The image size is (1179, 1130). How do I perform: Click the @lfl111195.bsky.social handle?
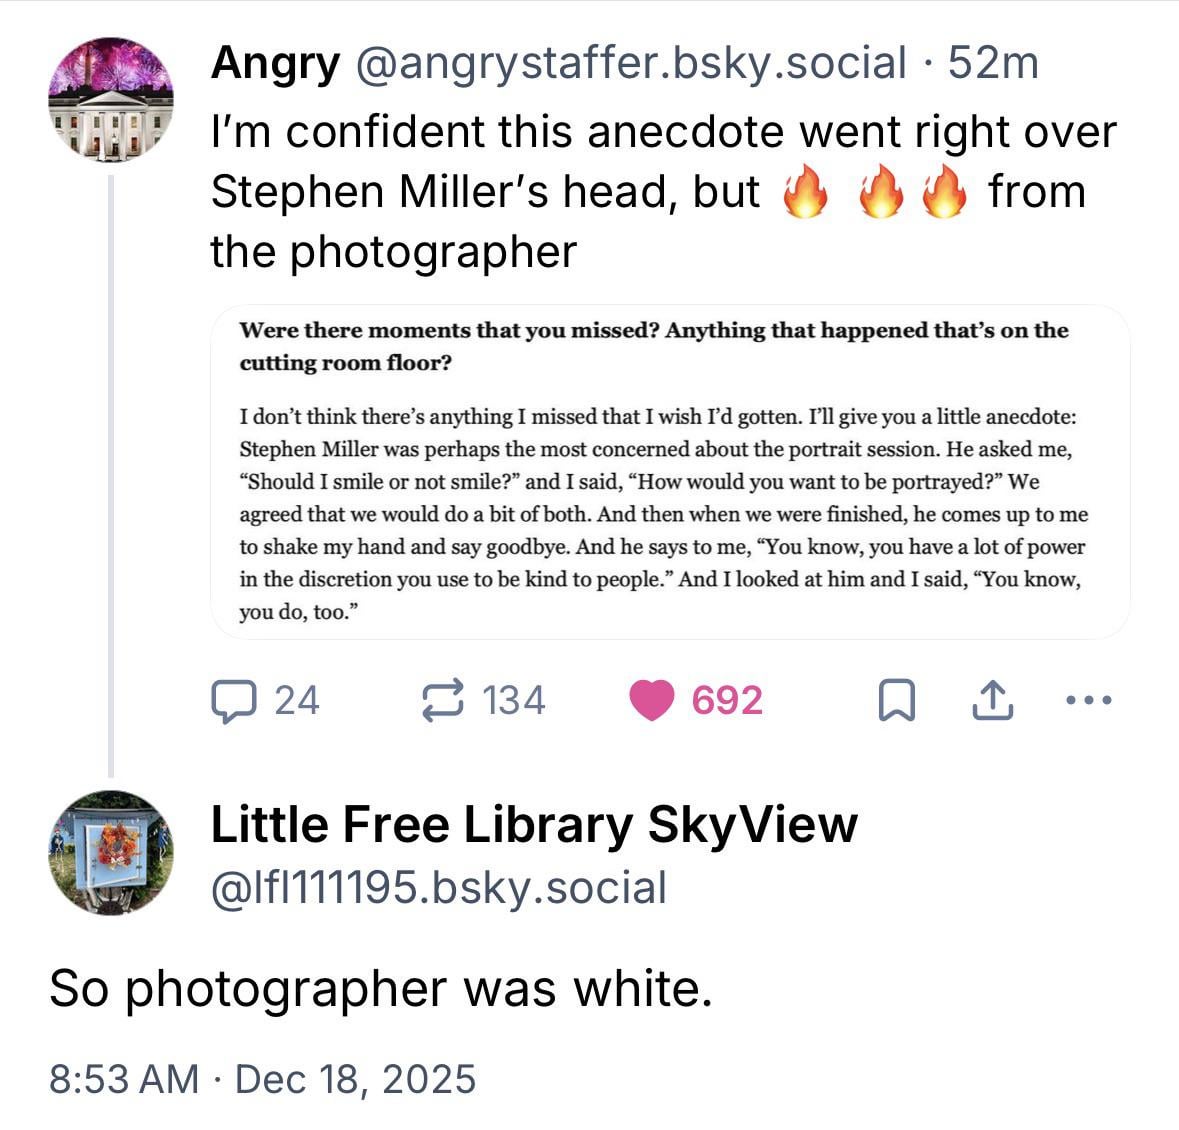[x=438, y=887]
